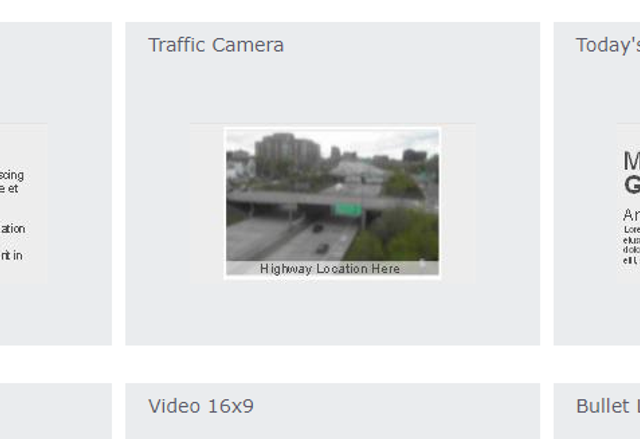This screenshot has height=439, width=640.
Task: Click the 'nt in' text in the left card
Action: click(x=11, y=255)
